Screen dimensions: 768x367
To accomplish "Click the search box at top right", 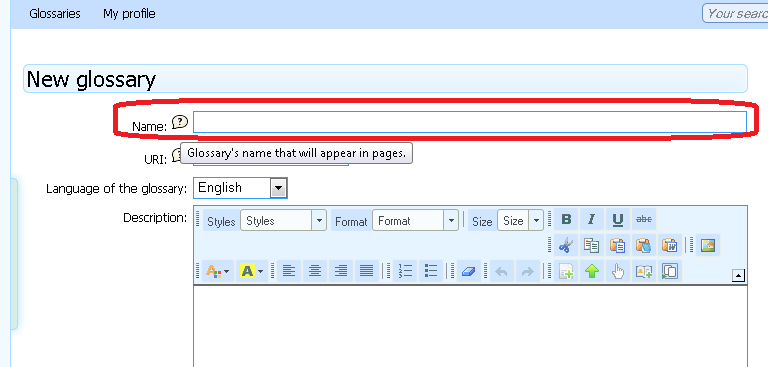I will (x=735, y=13).
